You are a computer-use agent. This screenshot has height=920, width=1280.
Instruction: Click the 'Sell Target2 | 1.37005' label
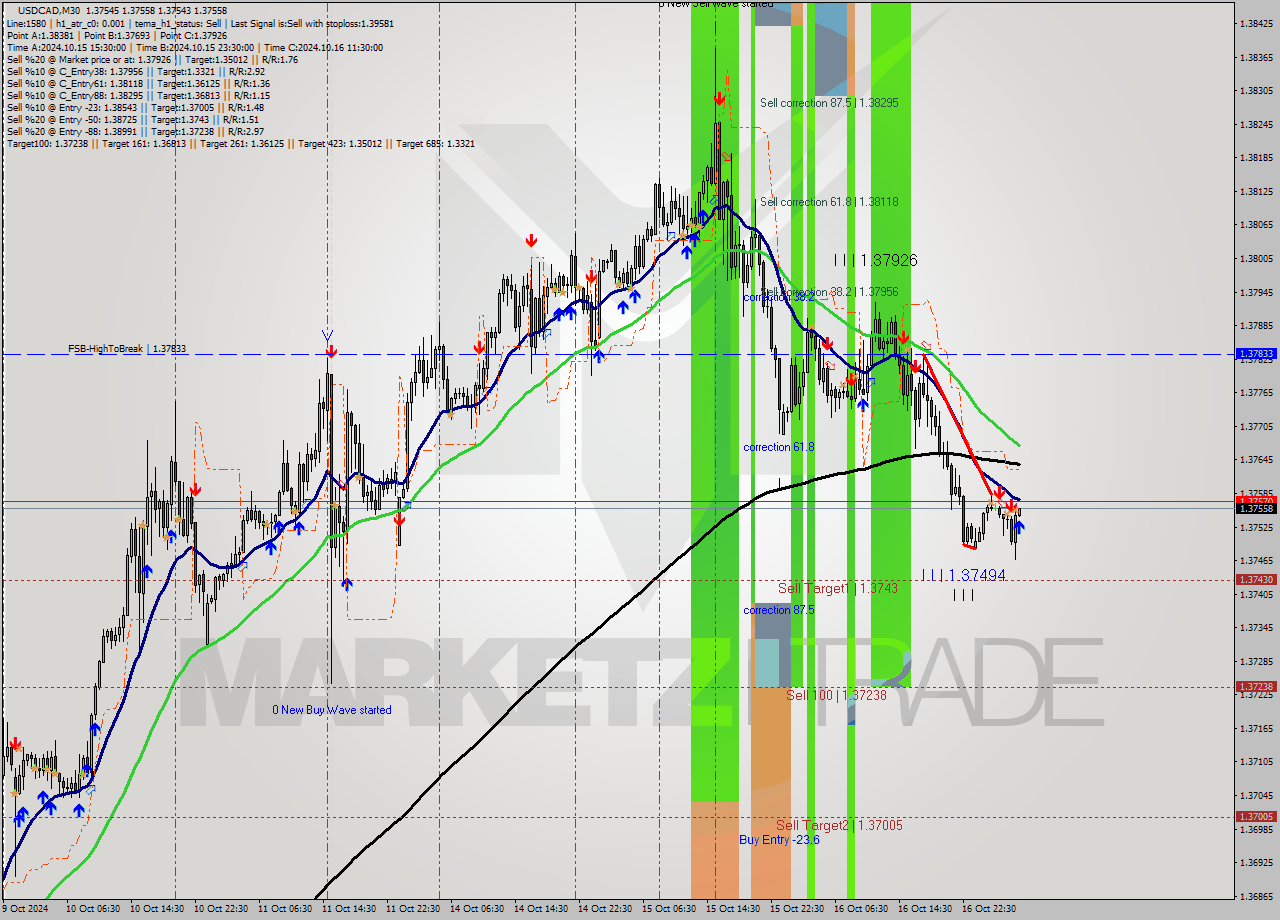click(x=839, y=825)
